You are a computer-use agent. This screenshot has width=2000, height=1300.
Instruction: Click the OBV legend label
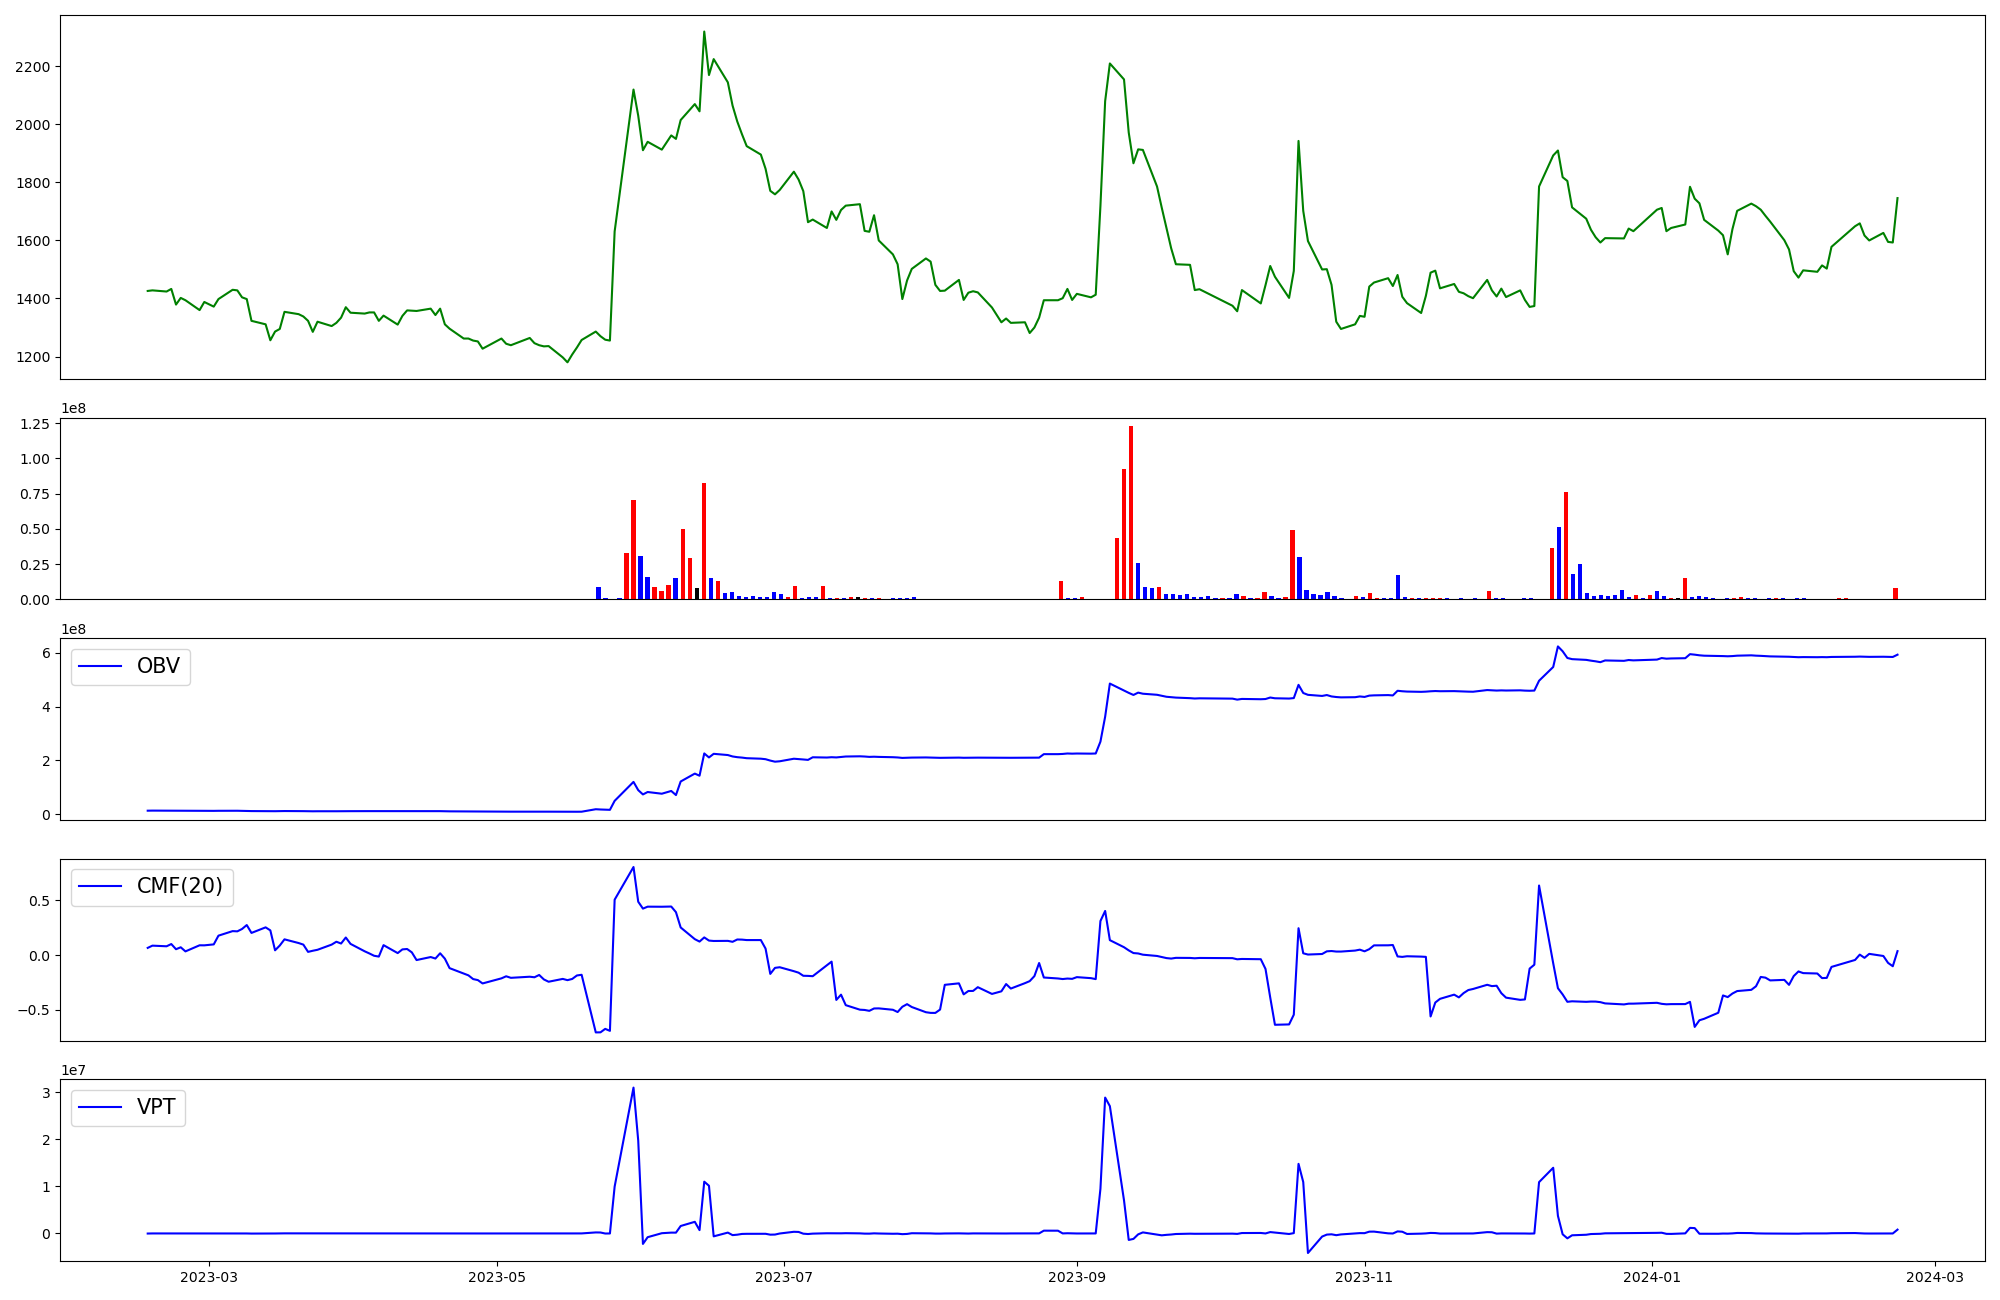click(158, 667)
